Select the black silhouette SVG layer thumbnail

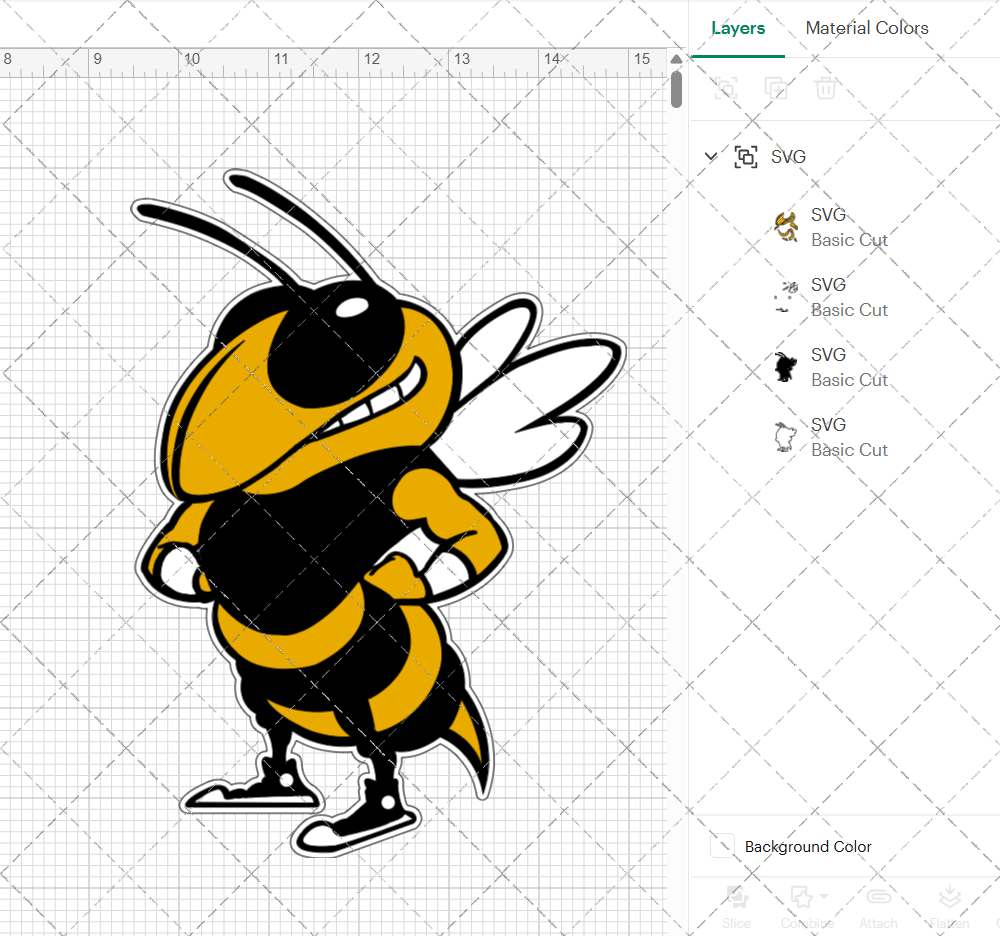pos(786,367)
